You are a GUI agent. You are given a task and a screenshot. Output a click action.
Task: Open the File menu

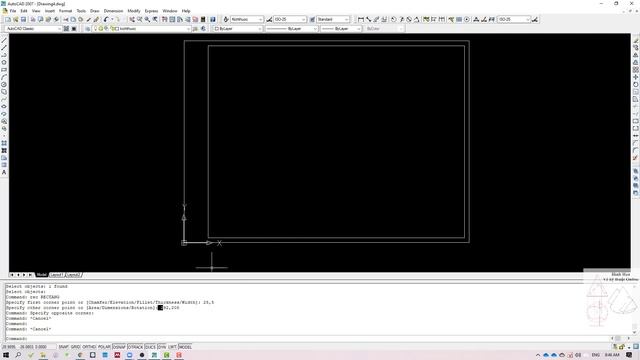tap(13, 11)
